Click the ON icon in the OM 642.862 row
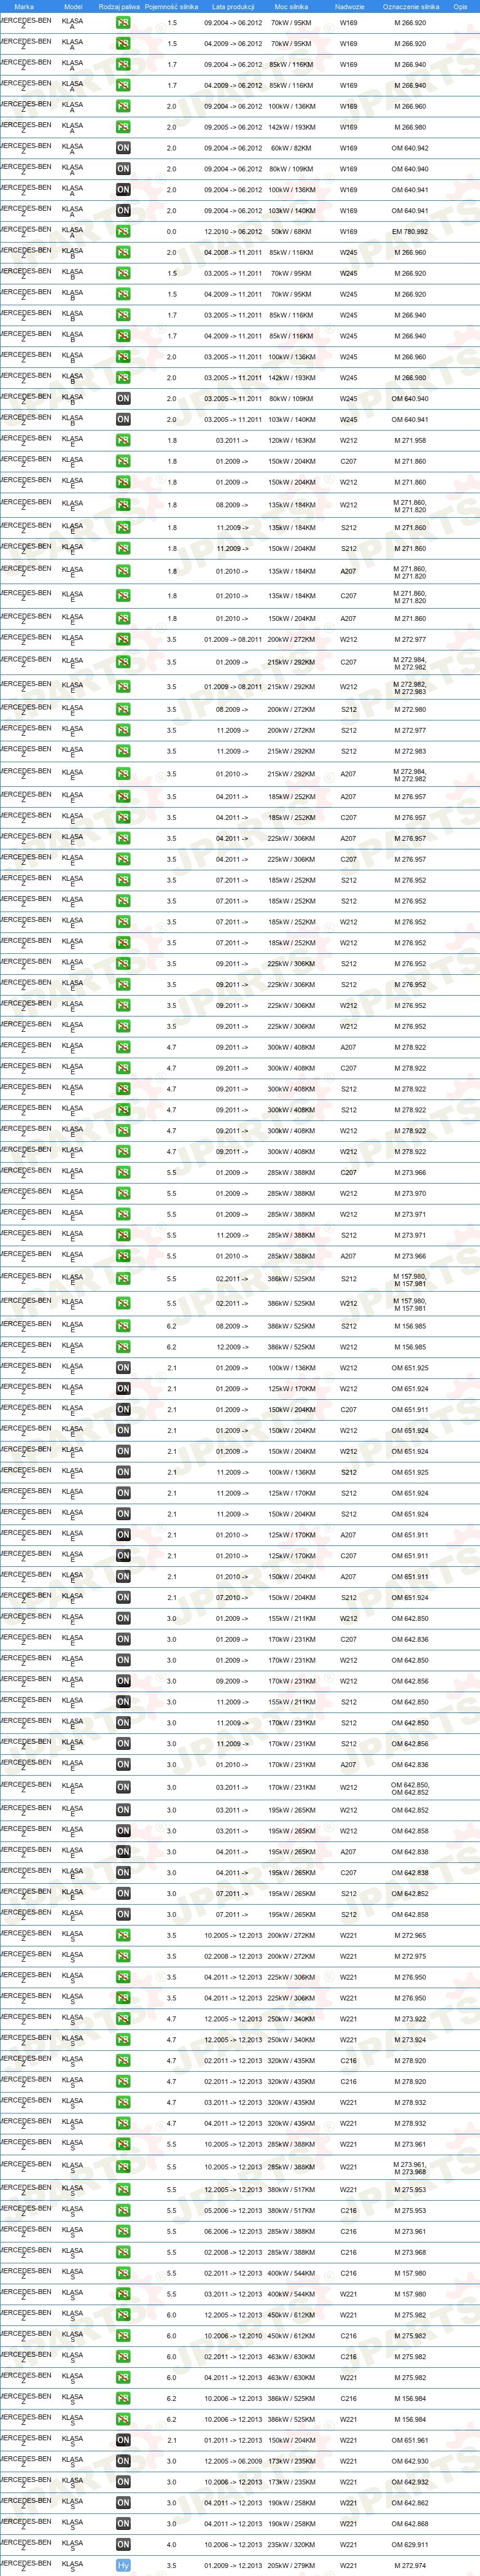This screenshot has height=2576, width=480. point(123,2503)
